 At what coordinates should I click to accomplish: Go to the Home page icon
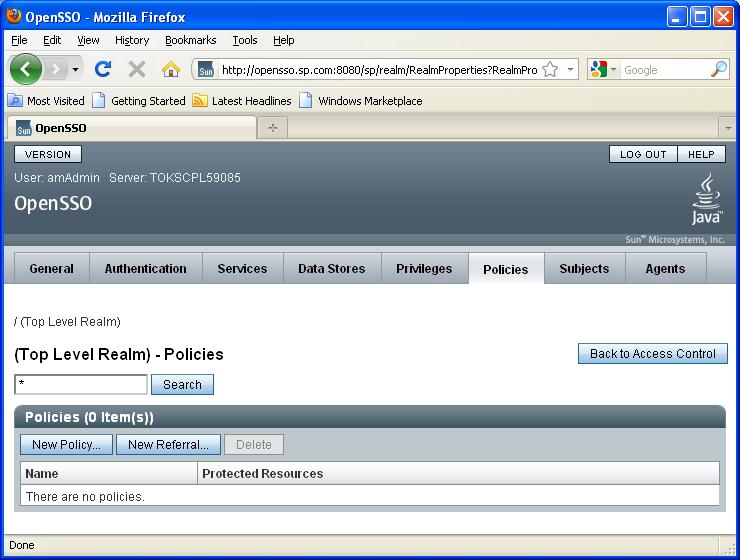(171, 70)
